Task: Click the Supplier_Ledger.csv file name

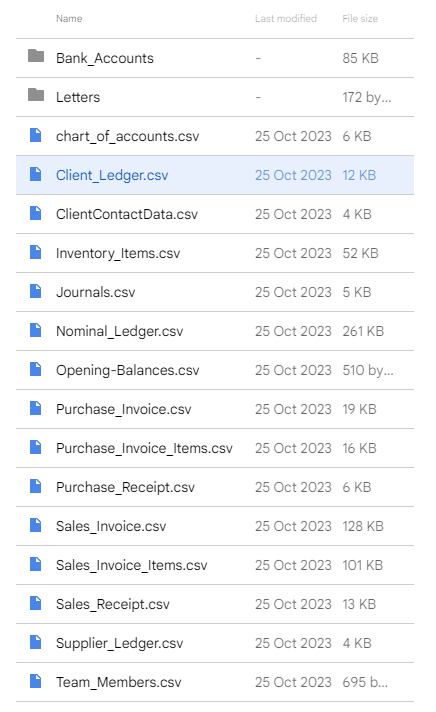Action: [x=119, y=643]
